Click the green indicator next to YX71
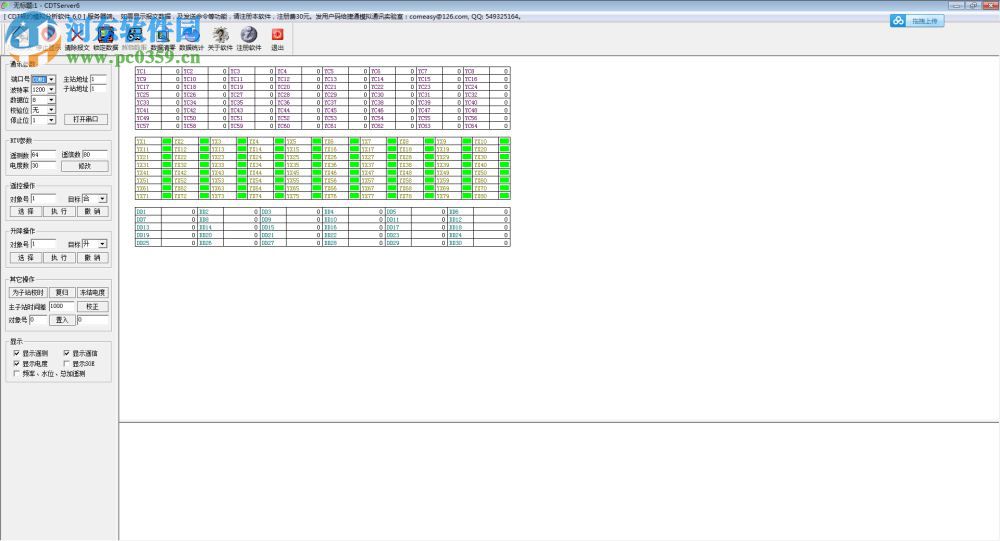The image size is (1000, 541). [167, 196]
